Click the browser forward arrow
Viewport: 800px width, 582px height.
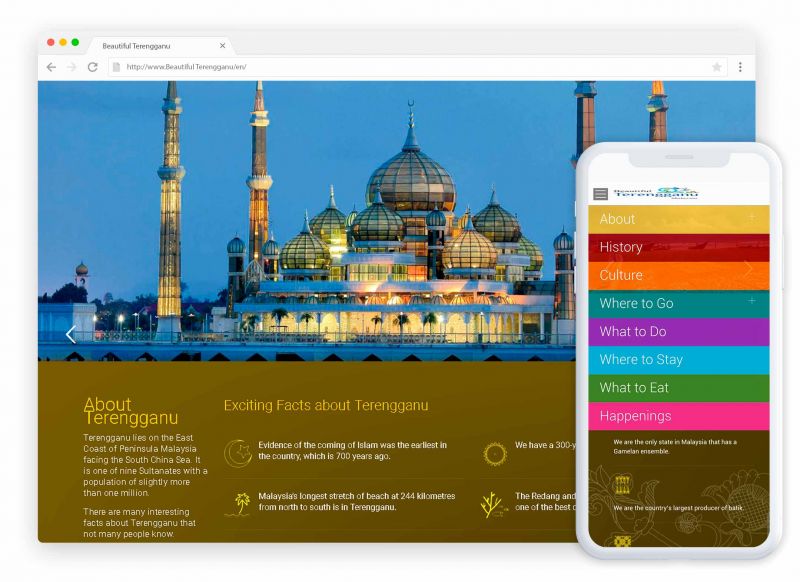(71, 67)
